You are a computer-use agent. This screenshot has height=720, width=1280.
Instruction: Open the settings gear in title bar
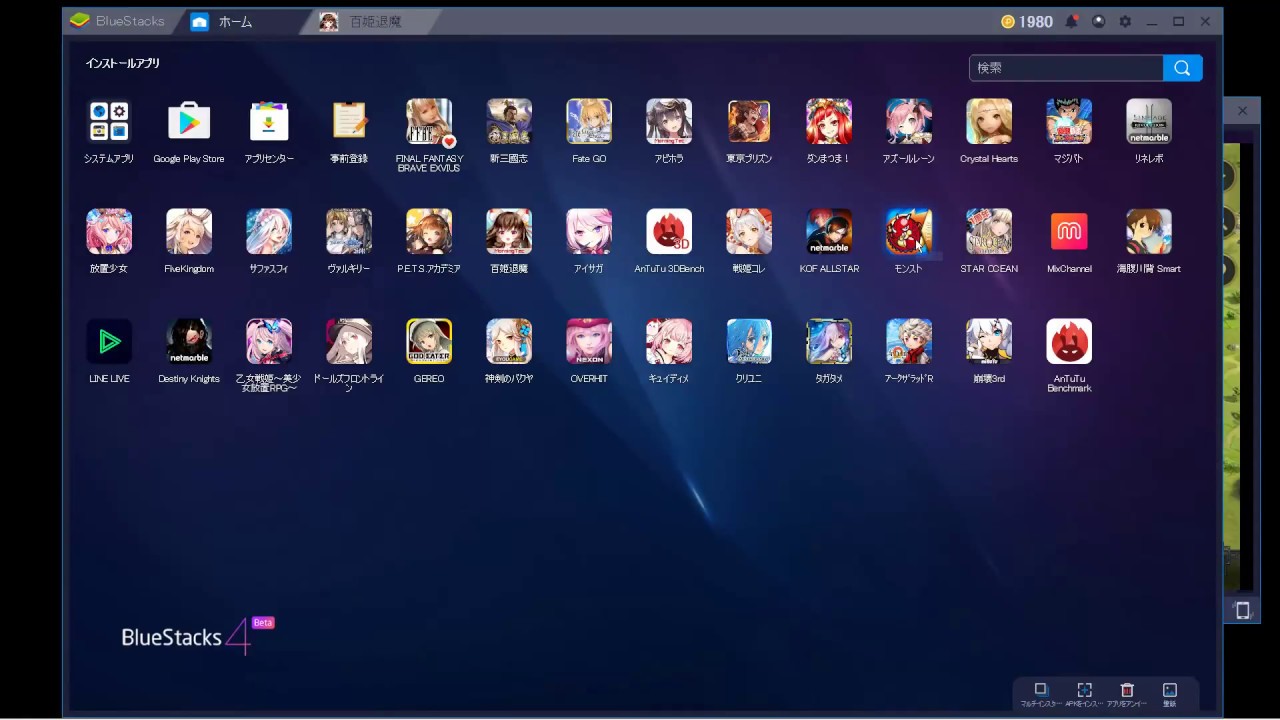(x=1125, y=21)
